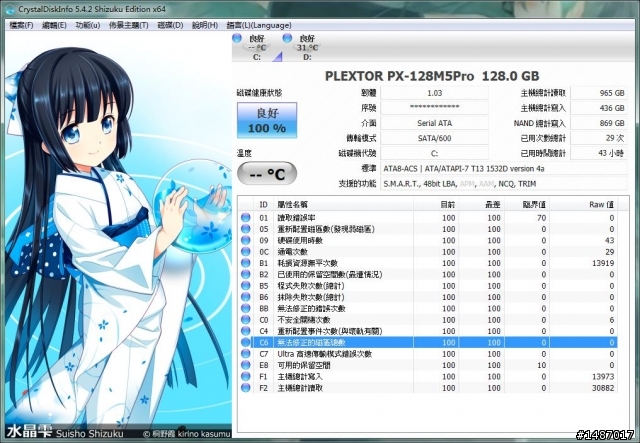Click the ID column header

click(264, 205)
